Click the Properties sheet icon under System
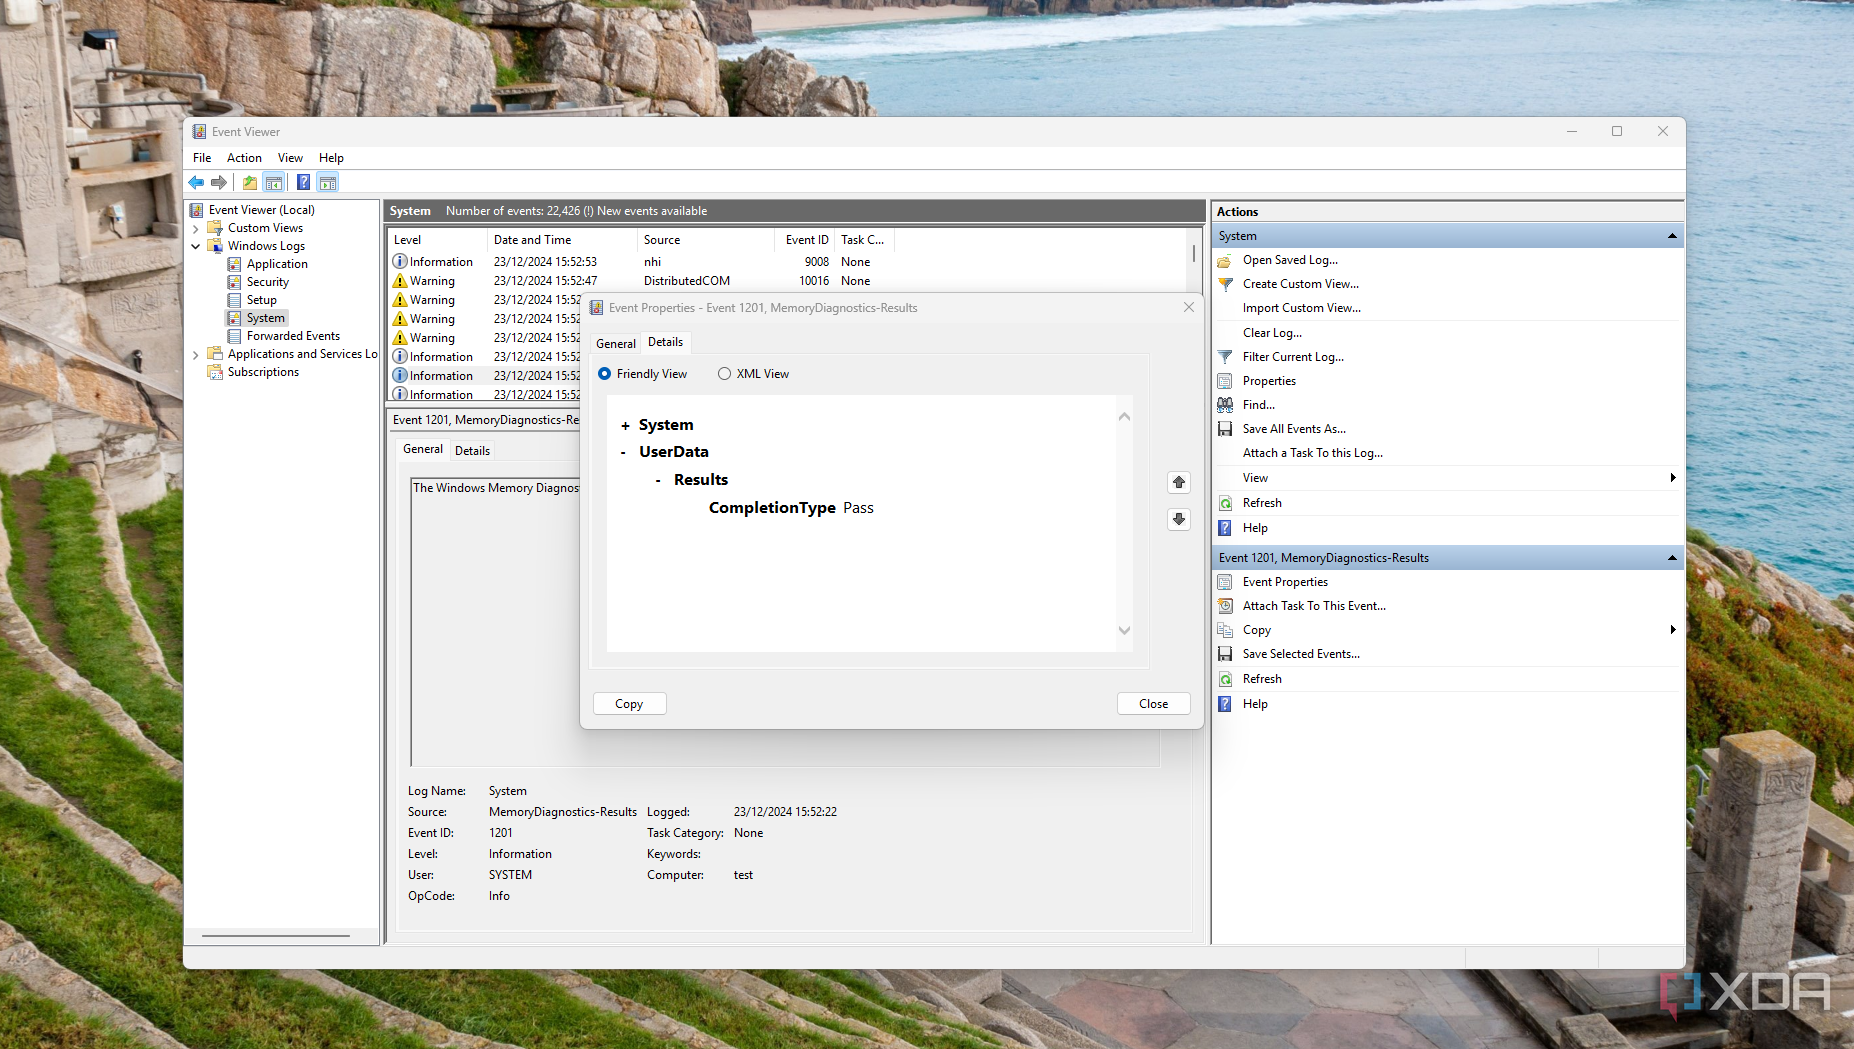The image size is (1854, 1049). coord(1225,381)
